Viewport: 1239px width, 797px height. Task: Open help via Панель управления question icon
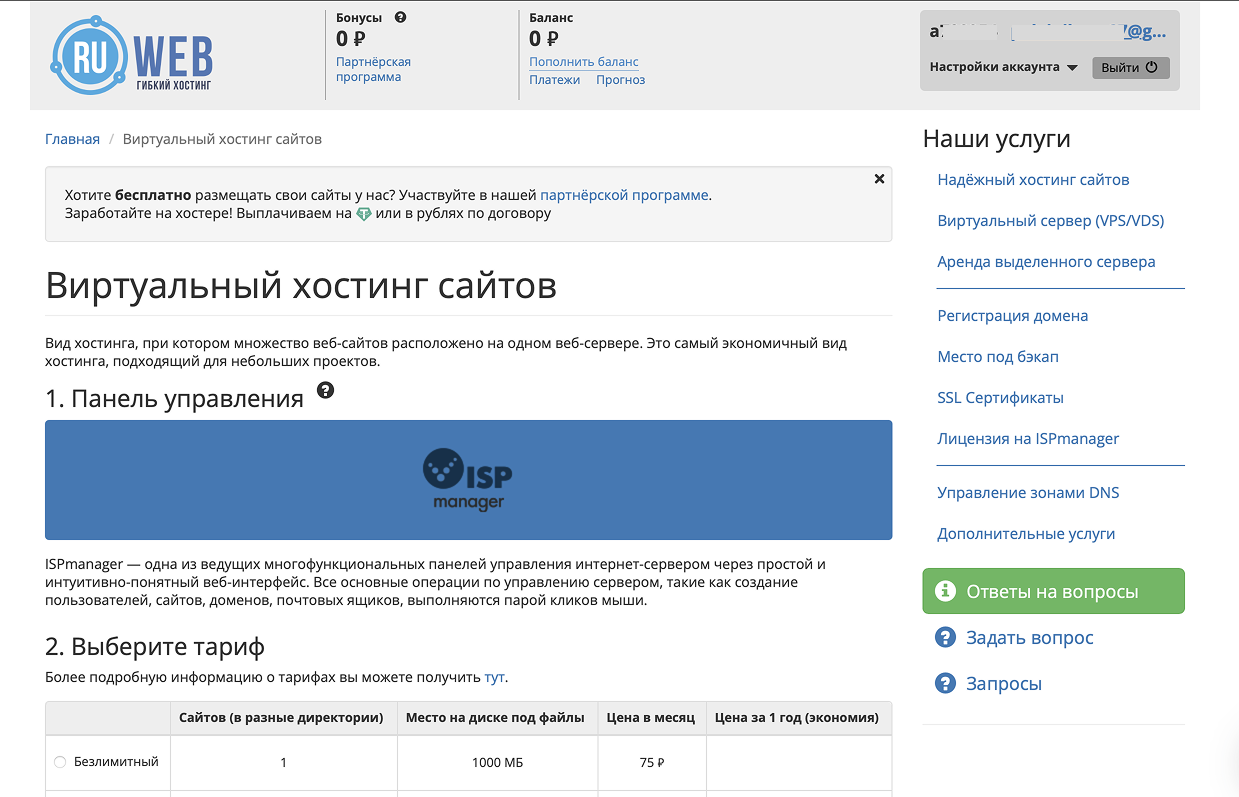pos(325,392)
